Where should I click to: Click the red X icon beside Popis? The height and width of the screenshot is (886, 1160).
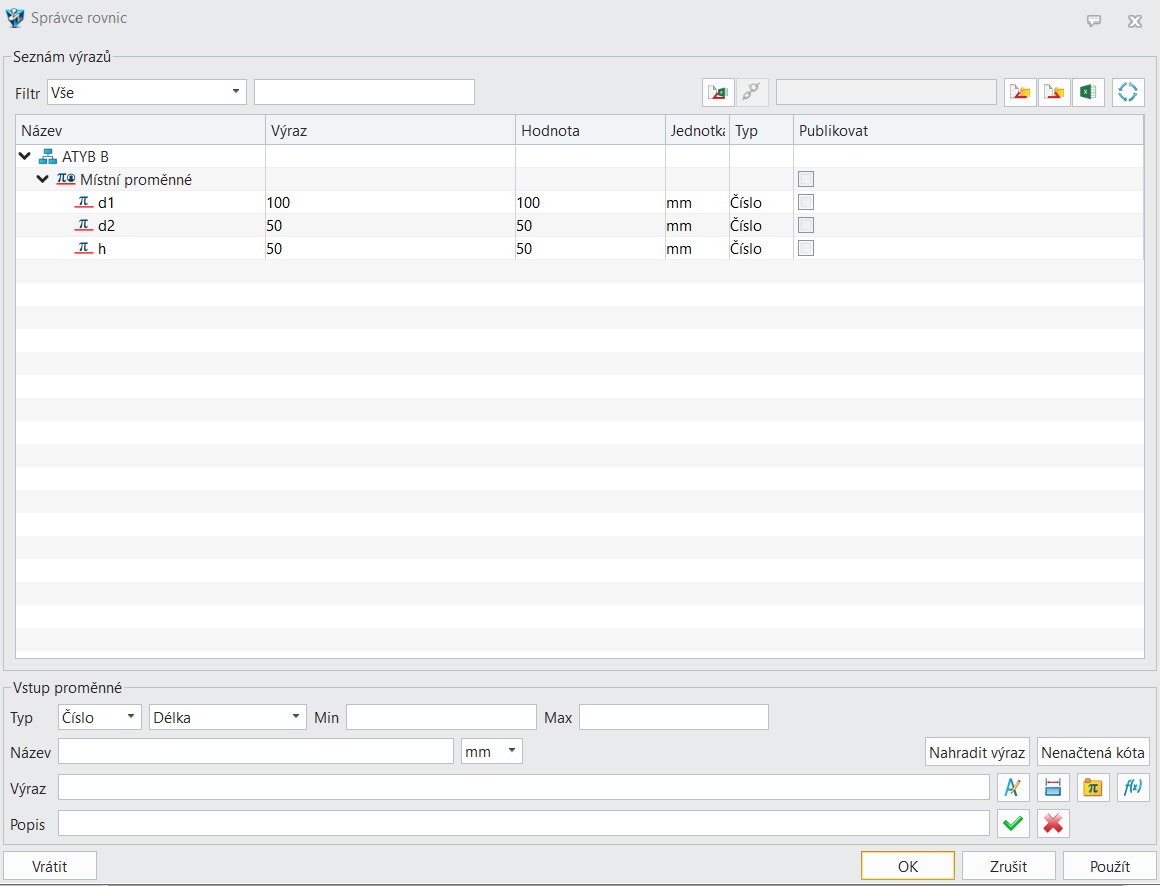pyautogui.click(x=1053, y=823)
